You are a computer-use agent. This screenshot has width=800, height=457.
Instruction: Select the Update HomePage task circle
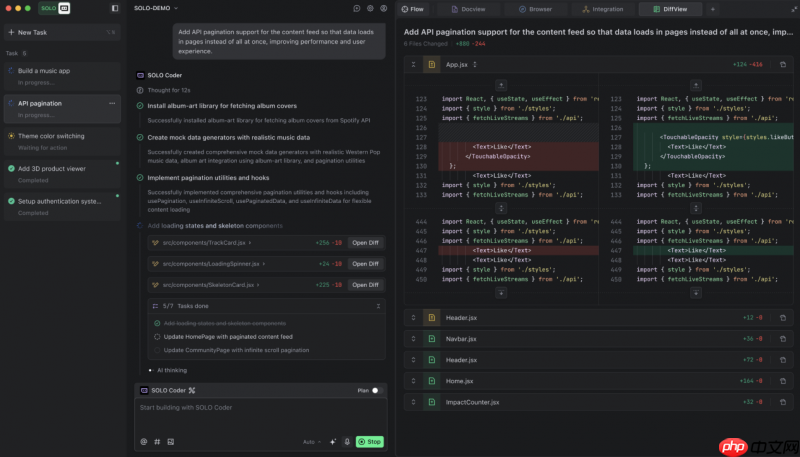(x=156, y=337)
